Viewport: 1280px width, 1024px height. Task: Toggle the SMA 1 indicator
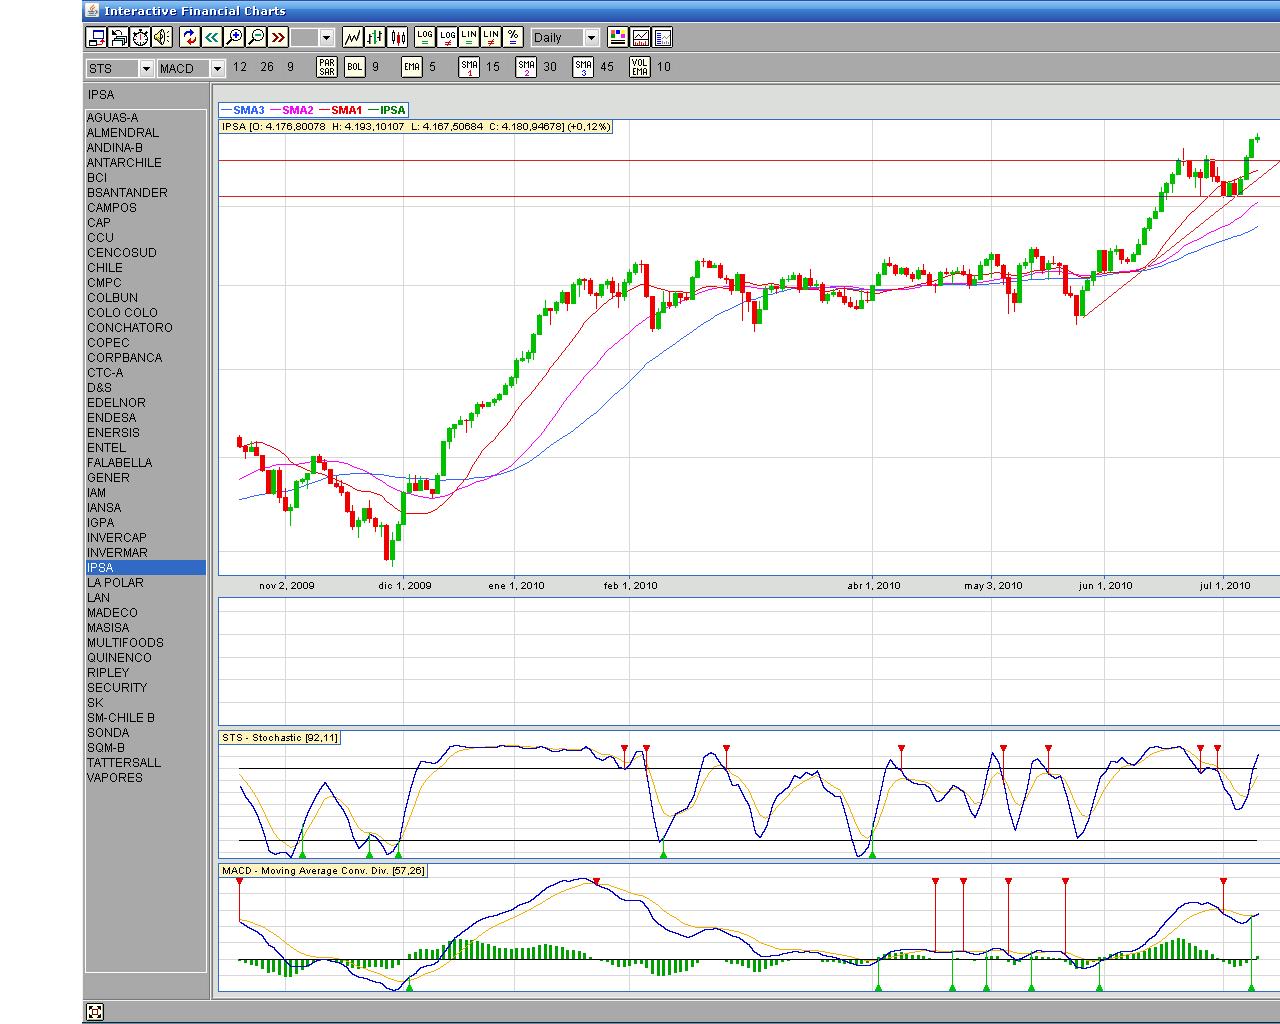pyautogui.click(x=469, y=67)
